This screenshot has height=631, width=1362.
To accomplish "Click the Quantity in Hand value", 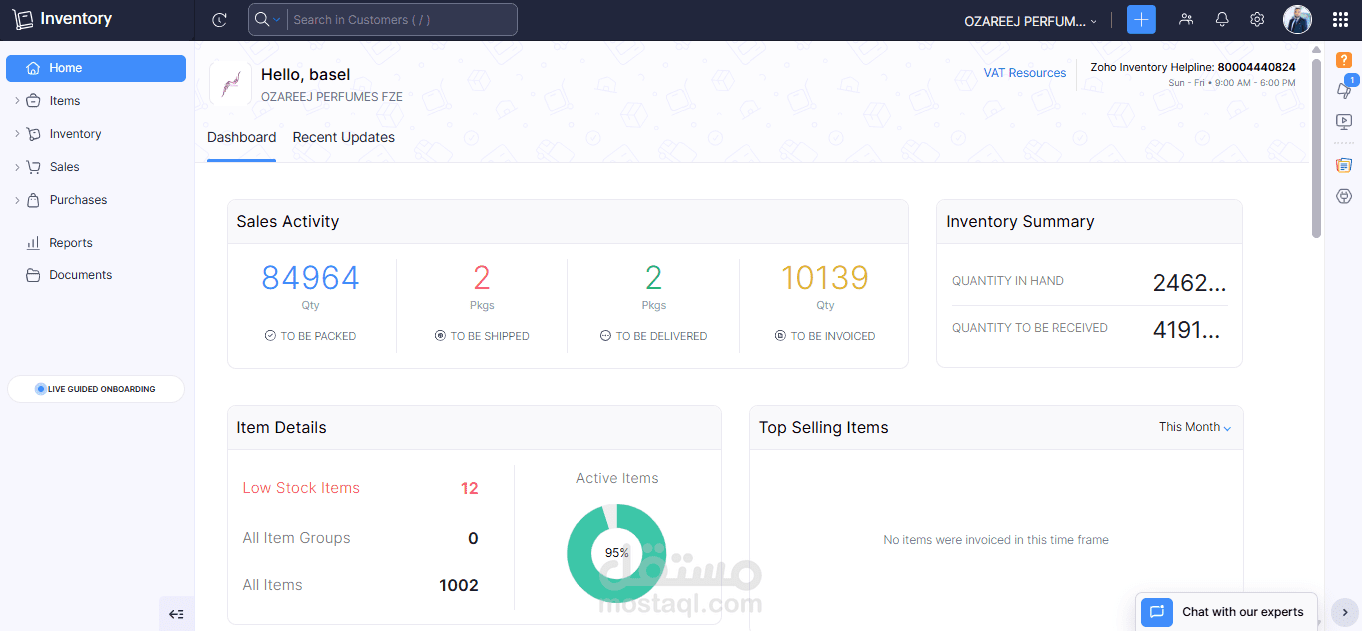I will tap(1189, 283).
